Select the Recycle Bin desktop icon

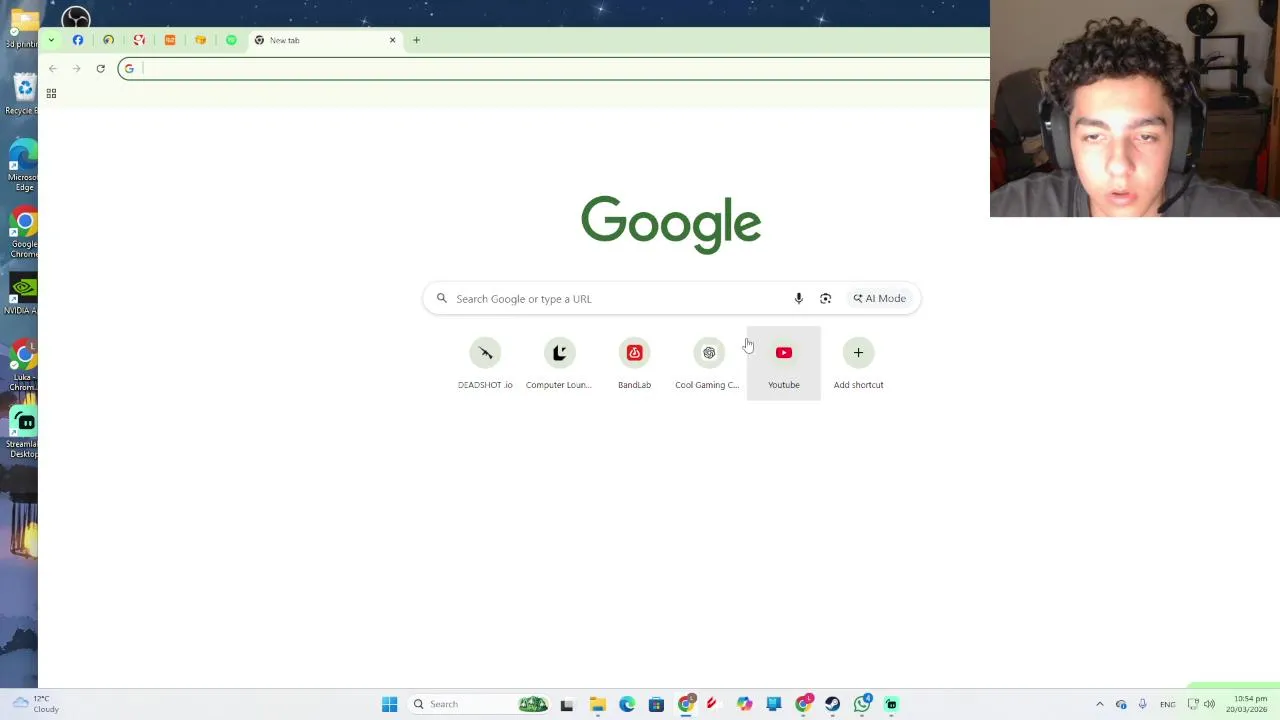pyautogui.click(x=23, y=95)
